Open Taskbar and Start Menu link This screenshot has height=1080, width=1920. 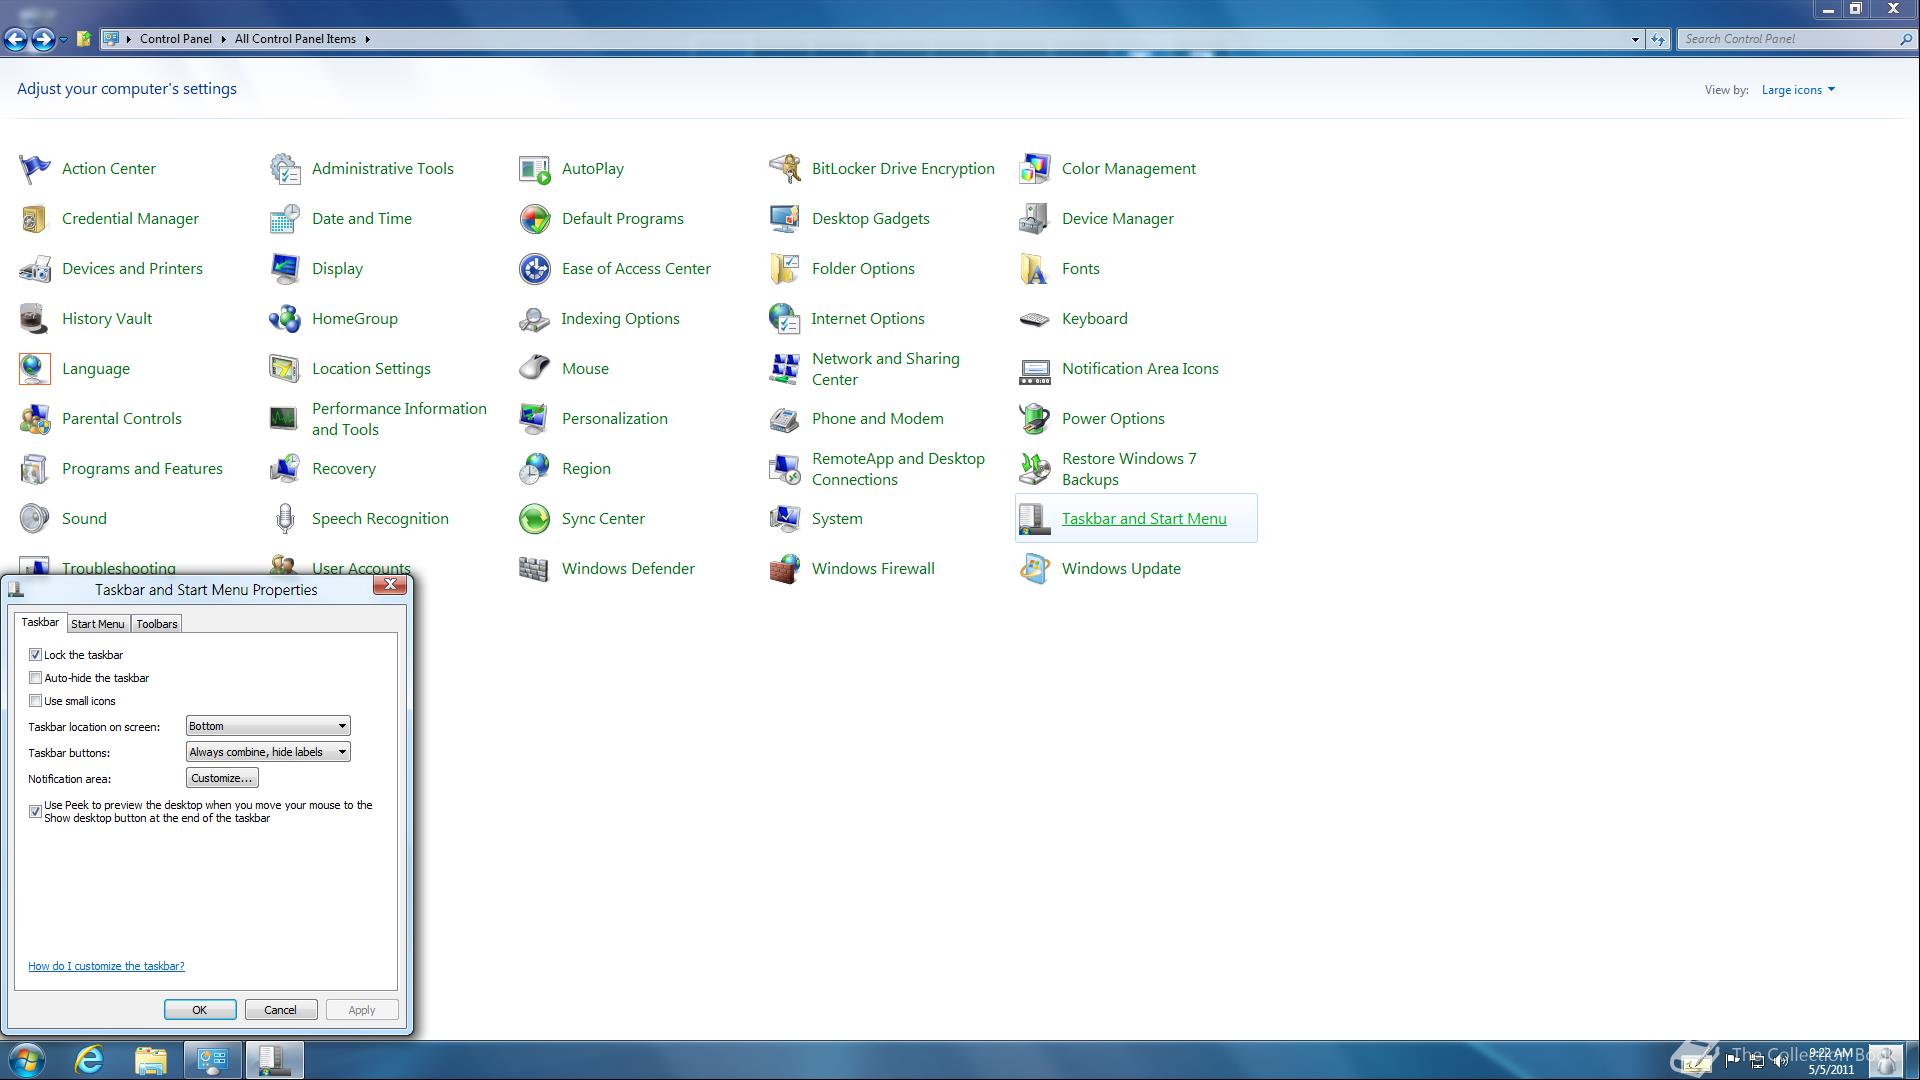click(x=1144, y=519)
